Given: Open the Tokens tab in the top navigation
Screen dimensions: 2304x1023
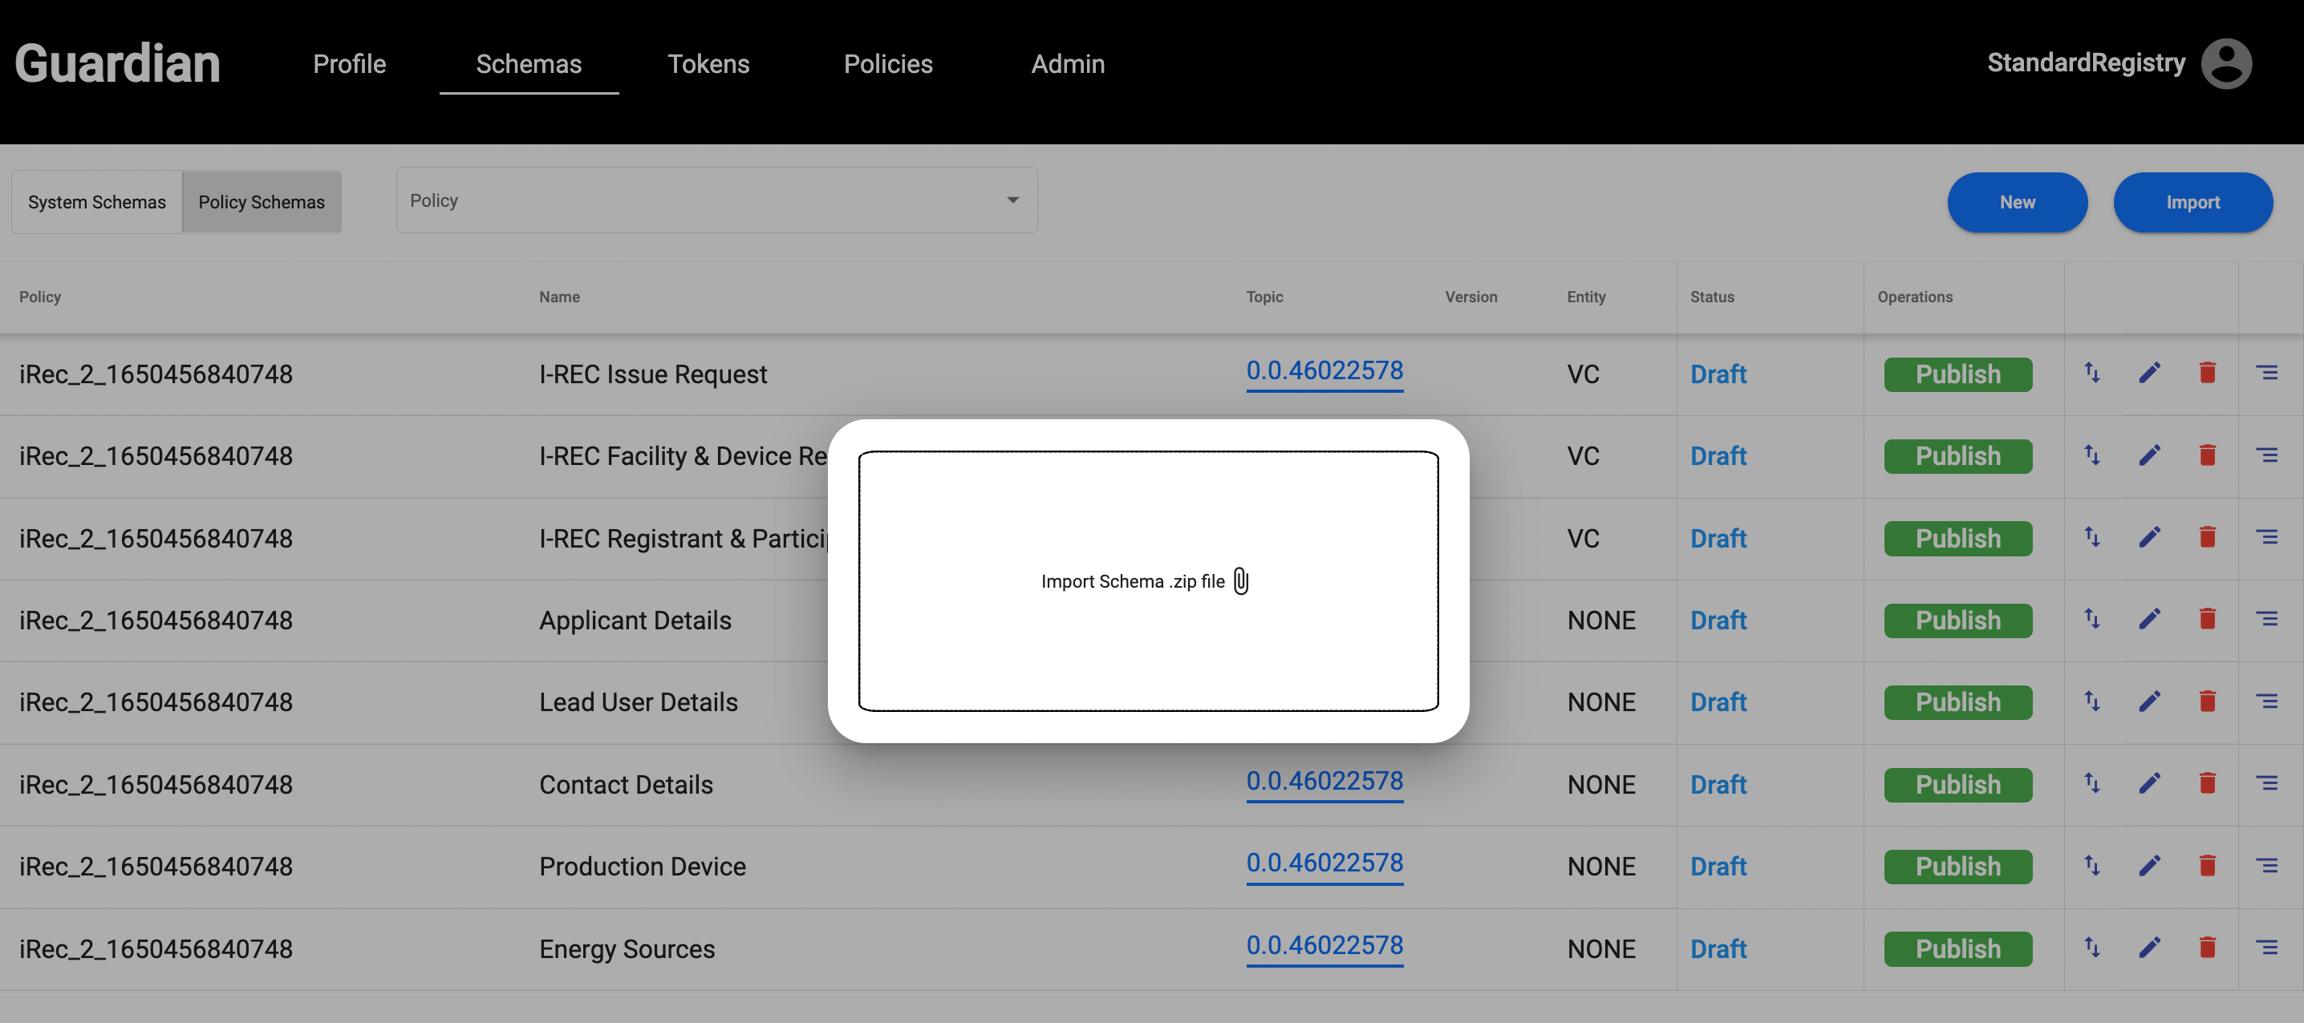Looking at the screenshot, I should tap(708, 64).
